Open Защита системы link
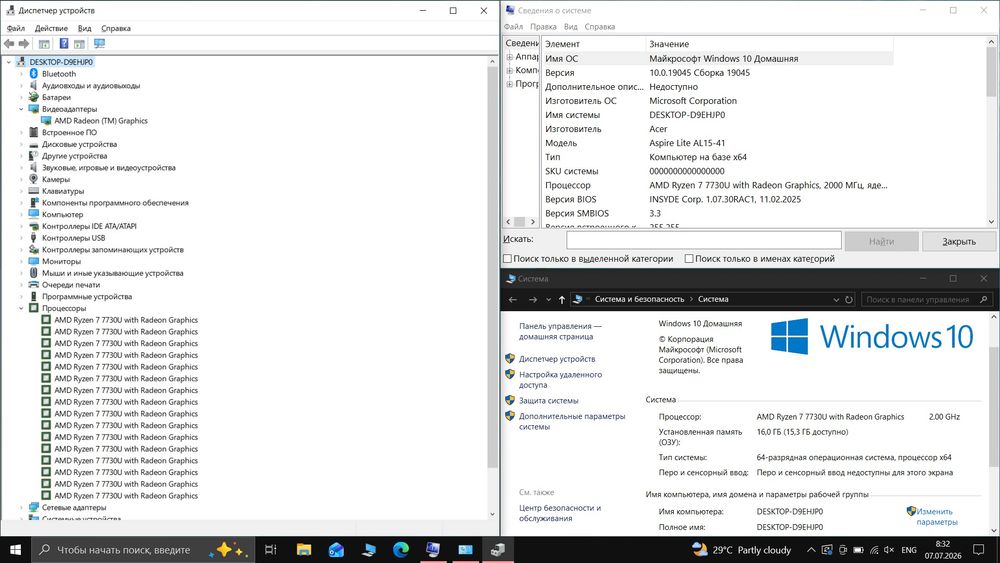Image resolution: width=1000 pixels, height=563 pixels. point(548,400)
